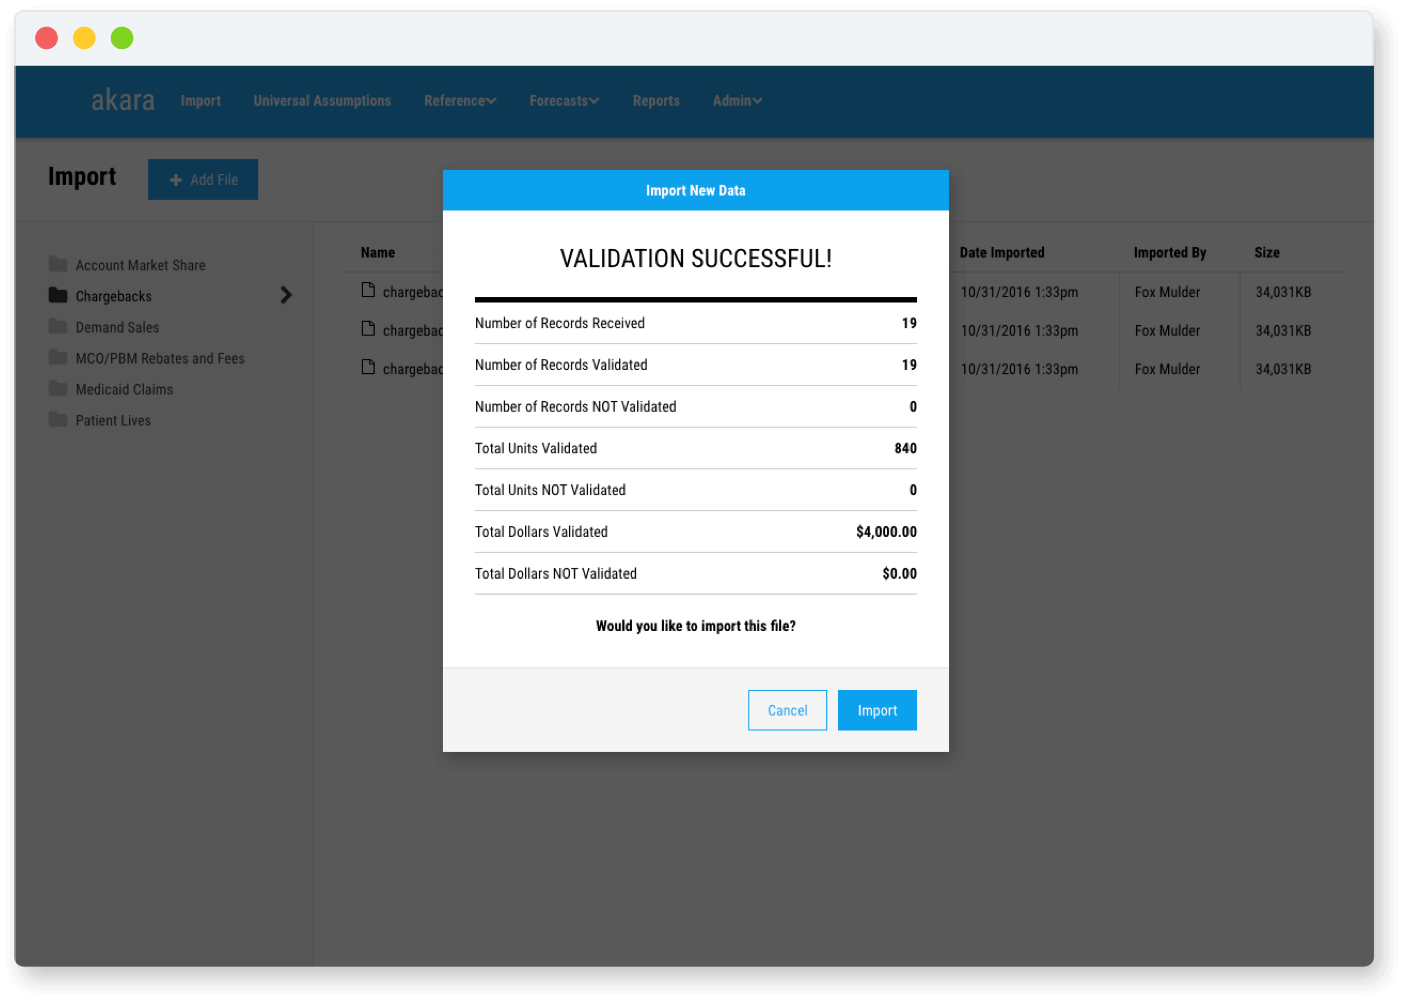Screen dimensions: 1404x1002
Task: Open the Reference dropdown menu
Action: (459, 101)
